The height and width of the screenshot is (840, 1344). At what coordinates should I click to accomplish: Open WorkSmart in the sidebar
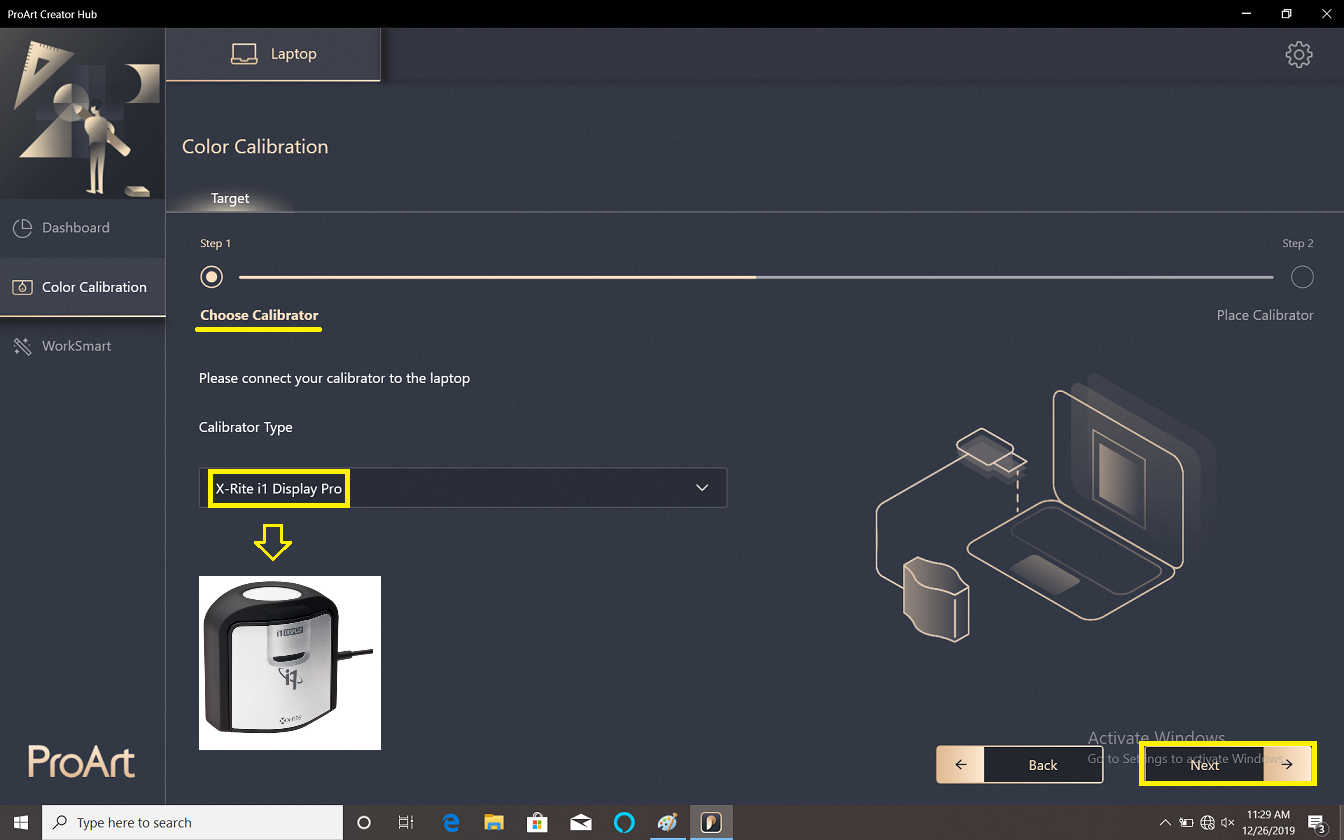[x=82, y=346]
